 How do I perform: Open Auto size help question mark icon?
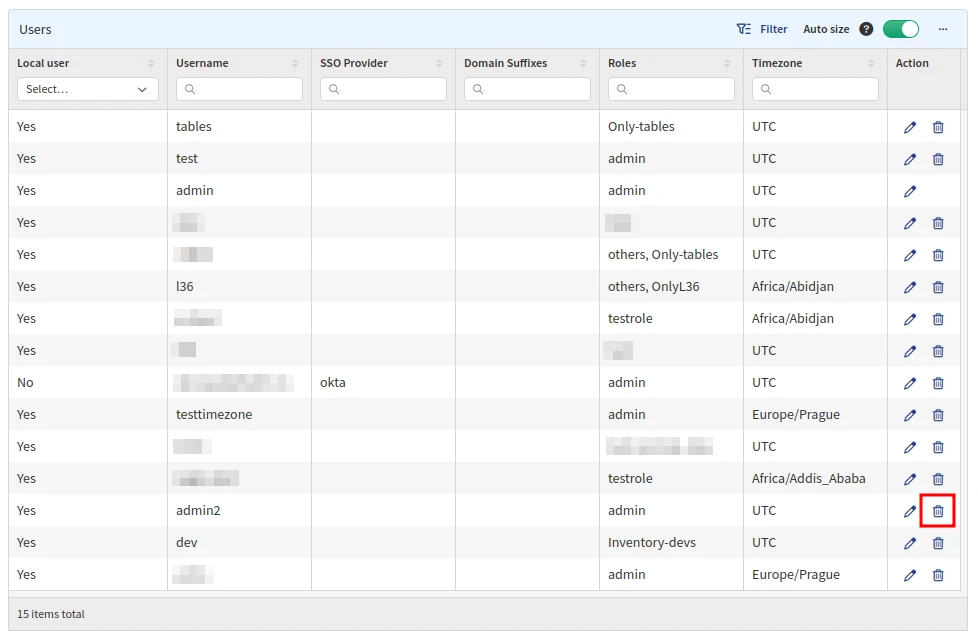[866, 29]
